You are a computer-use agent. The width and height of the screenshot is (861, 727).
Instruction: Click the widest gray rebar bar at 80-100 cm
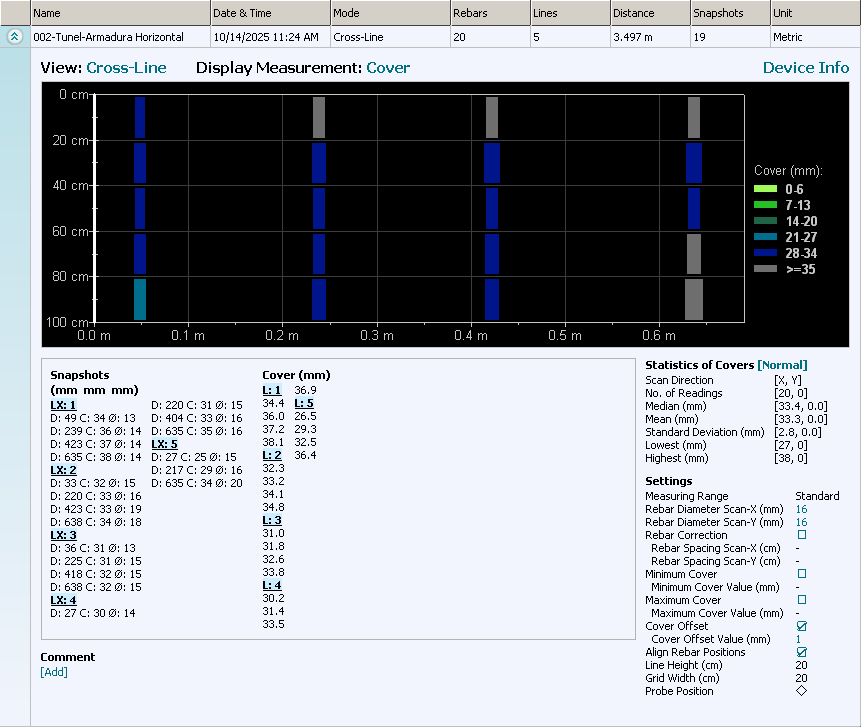[x=694, y=299]
